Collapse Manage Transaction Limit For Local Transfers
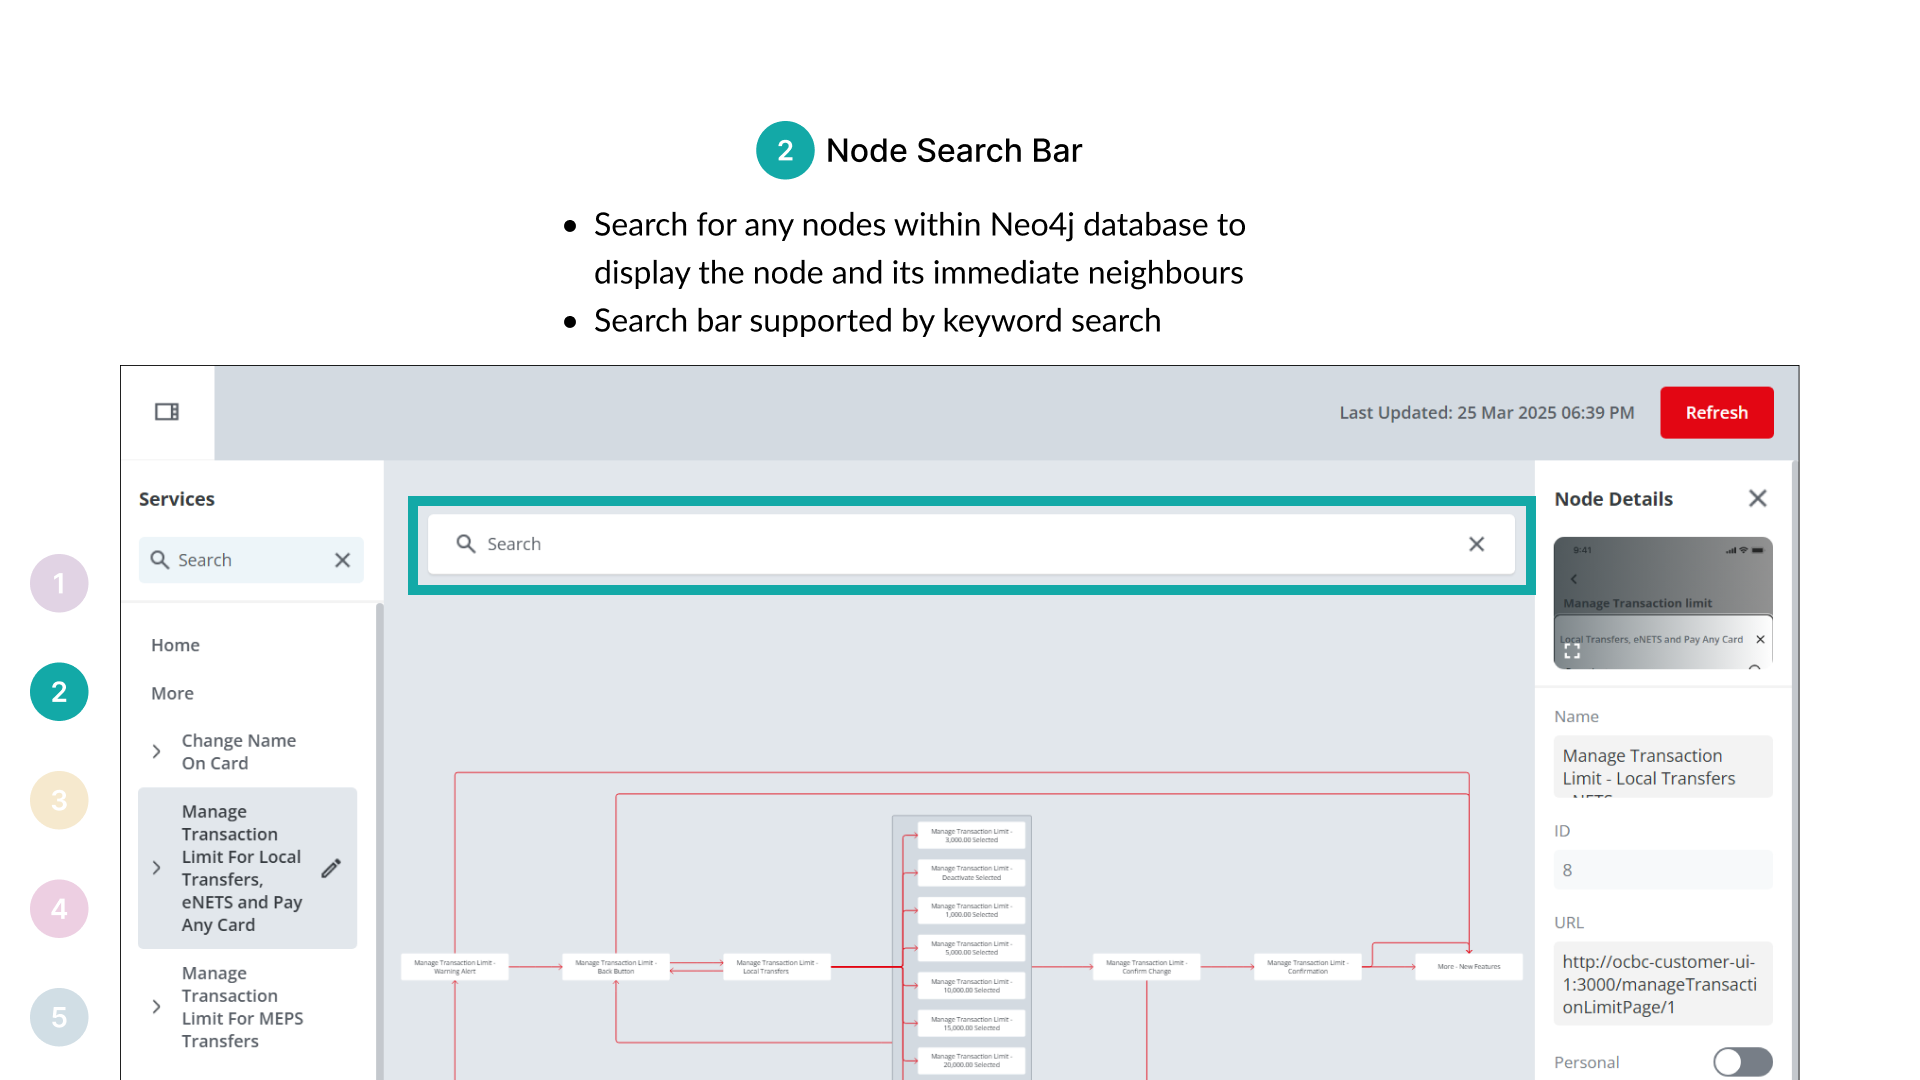1920x1080 pixels. click(x=157, y=868)
